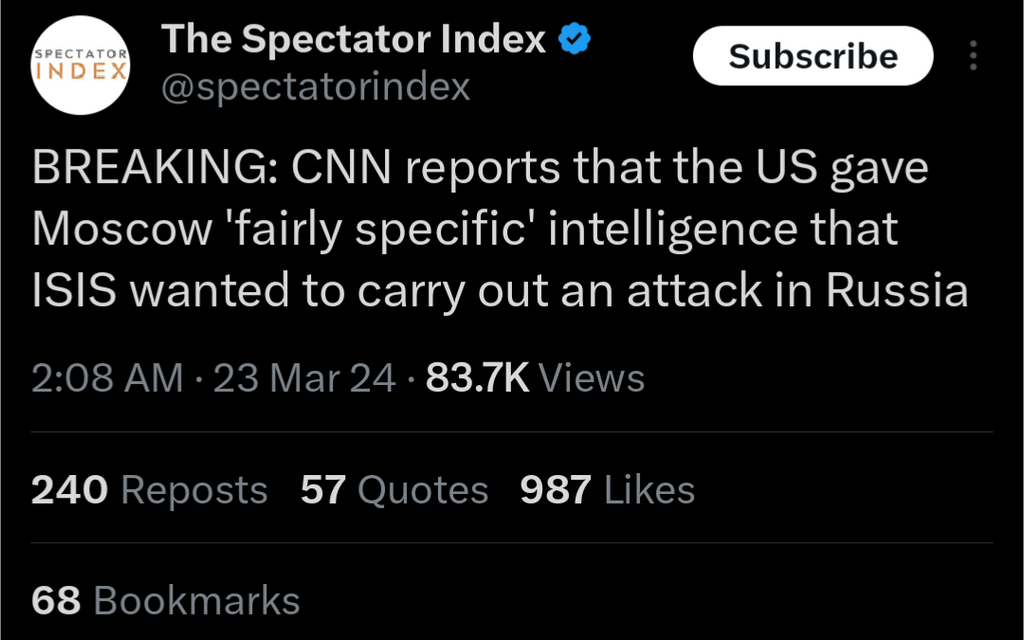The height and width of the screenshot is (640, 1024).
Task: Click the word Russia ending the tweet
Action: click(x=897, y=291)
